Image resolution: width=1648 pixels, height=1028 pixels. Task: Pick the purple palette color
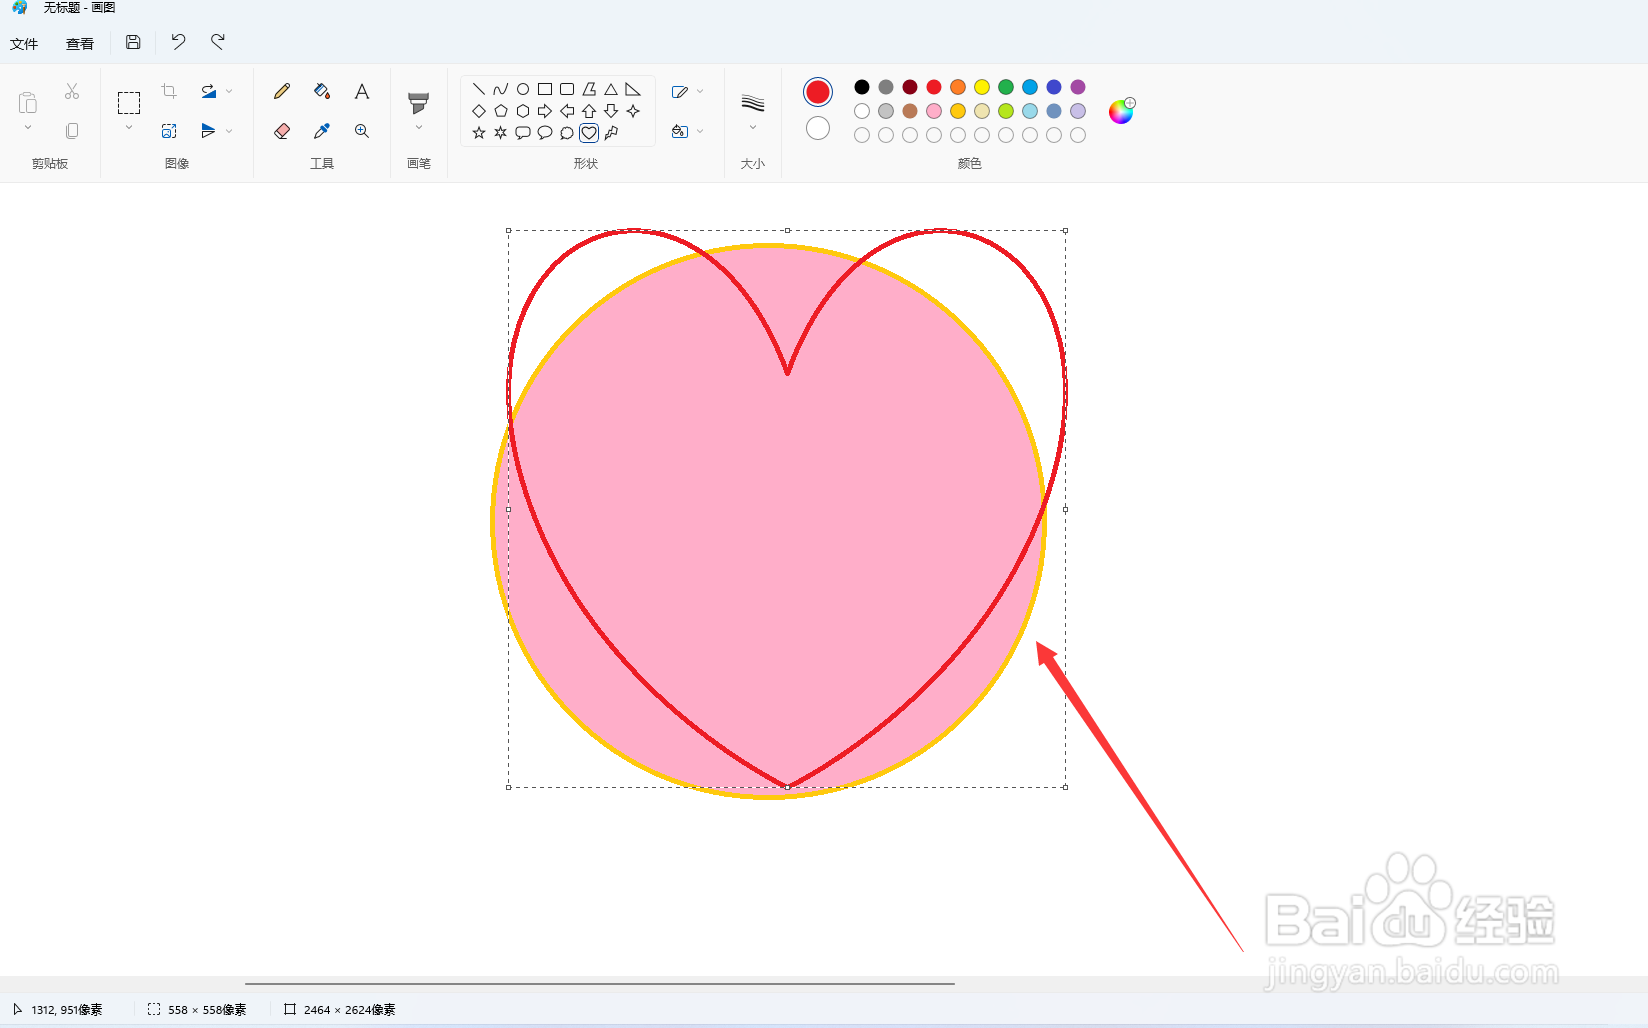pos(1078,87)
